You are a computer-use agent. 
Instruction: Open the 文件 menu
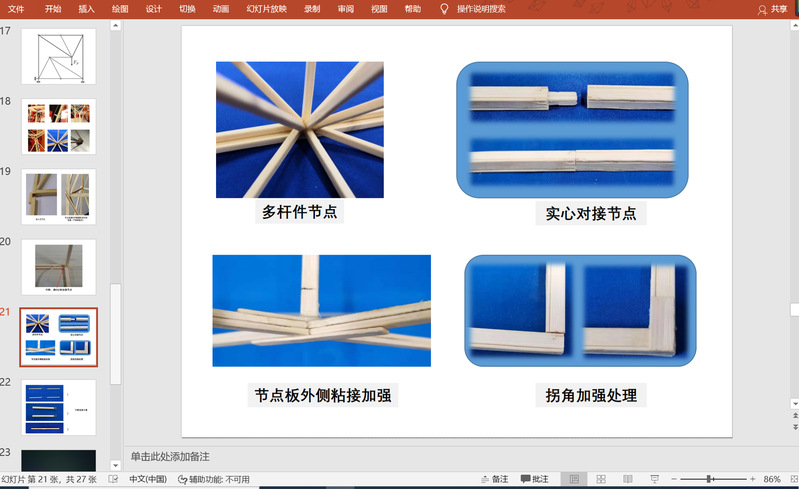16,9
